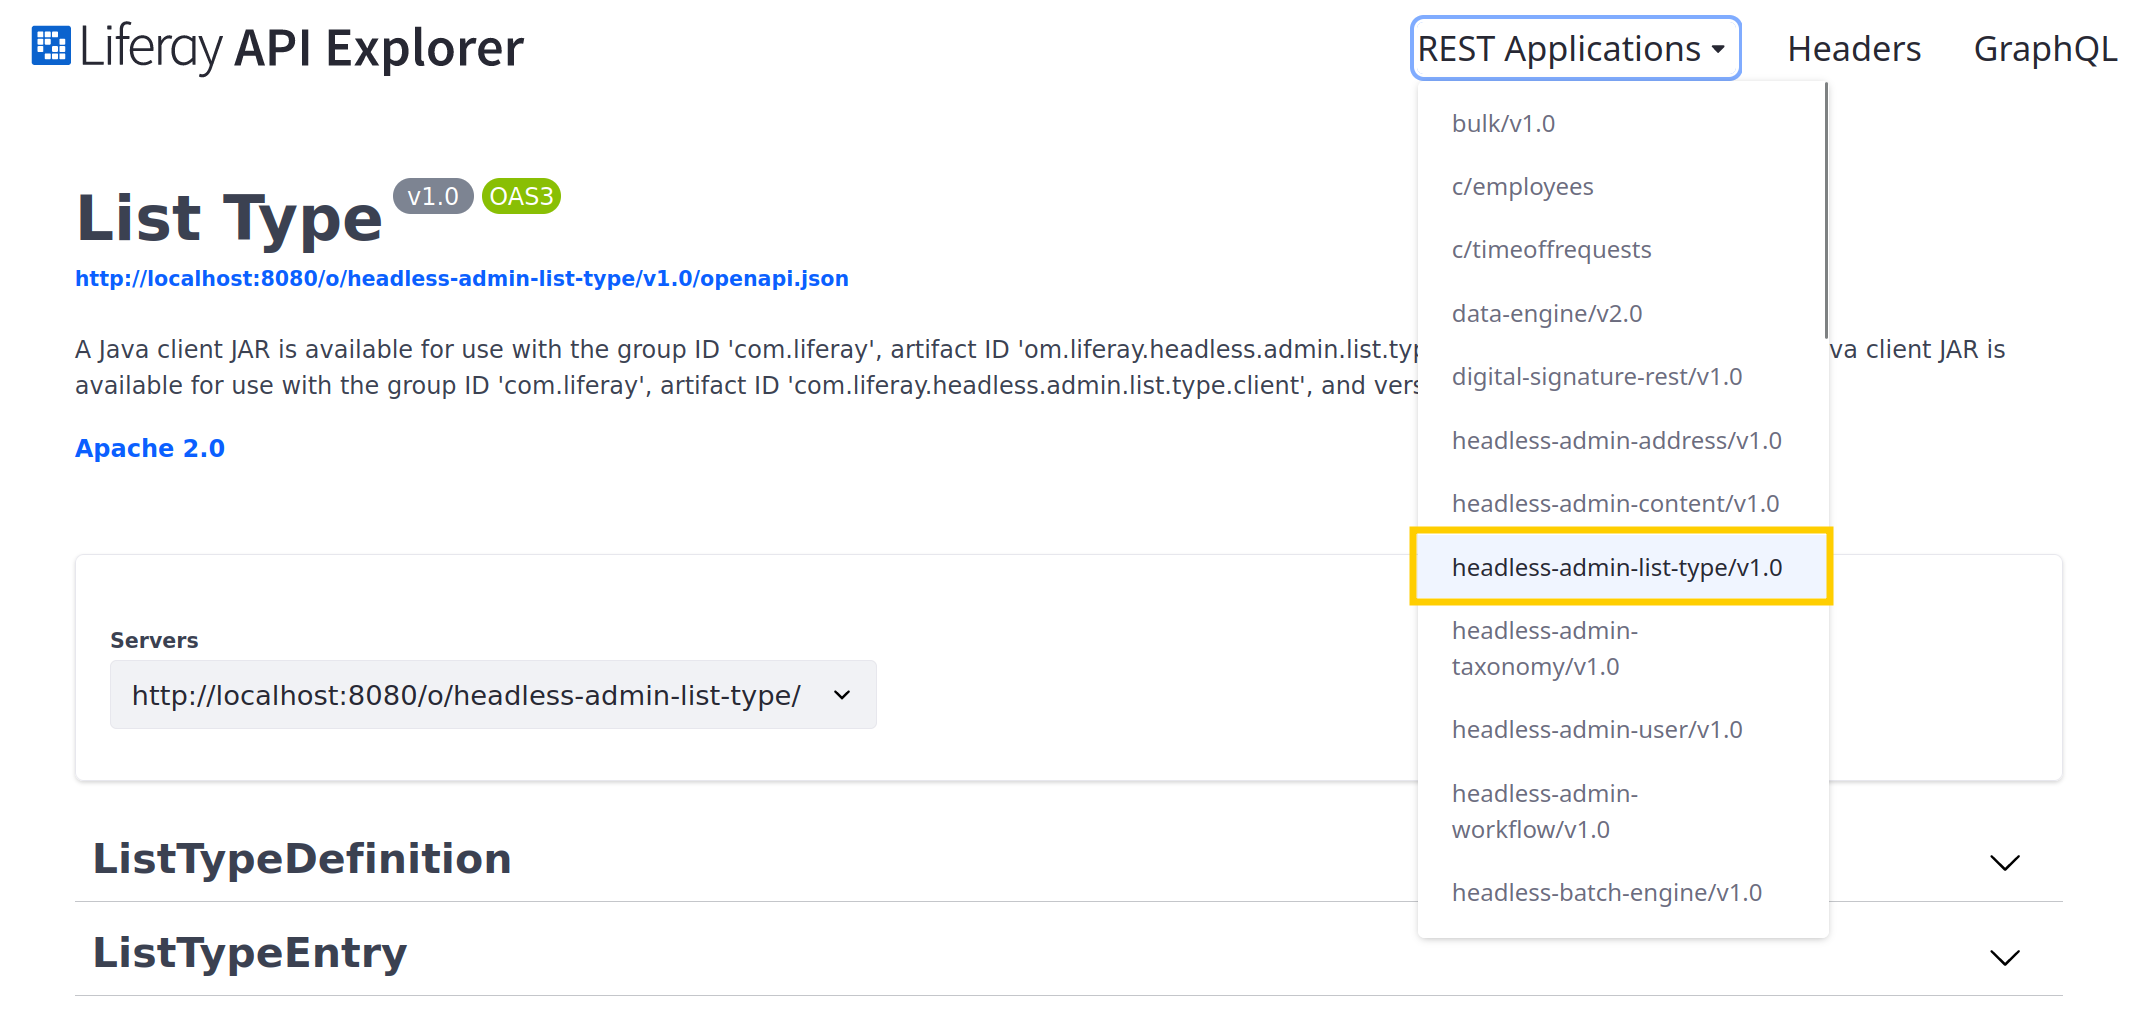Select headless-admin-list-type/v1.0 item
The image size is (2152, 1024).
[1621, 567]
